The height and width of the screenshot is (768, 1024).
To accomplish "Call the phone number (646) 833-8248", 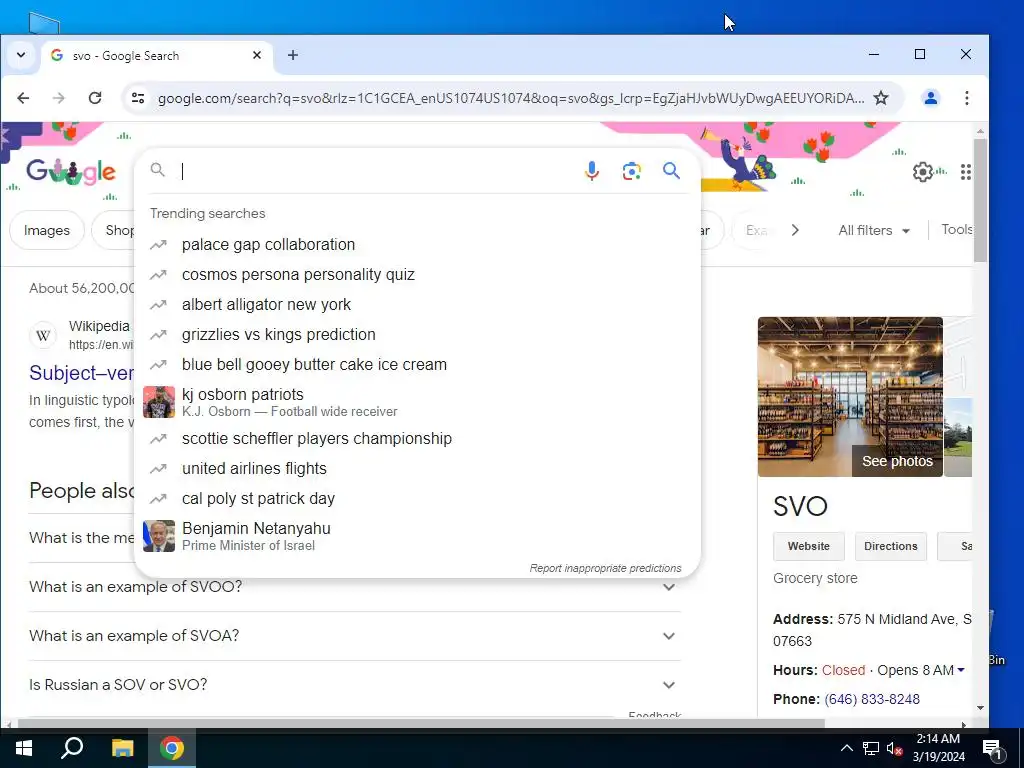I will click(872, 699).
